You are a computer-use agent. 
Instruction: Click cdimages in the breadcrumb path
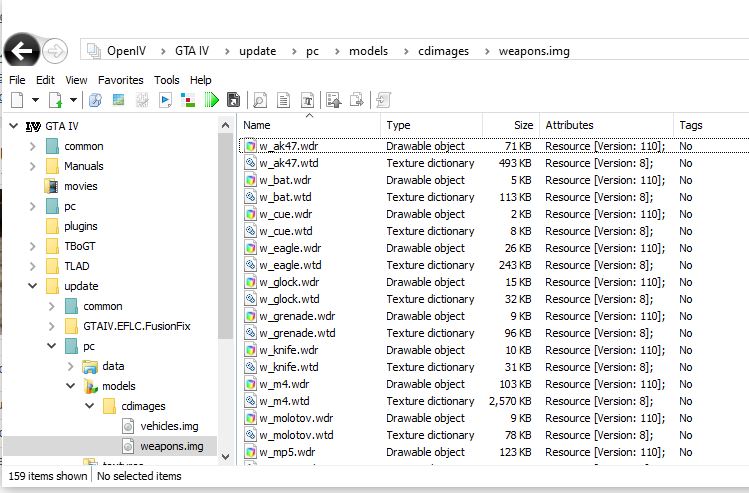tap(443, 51)
